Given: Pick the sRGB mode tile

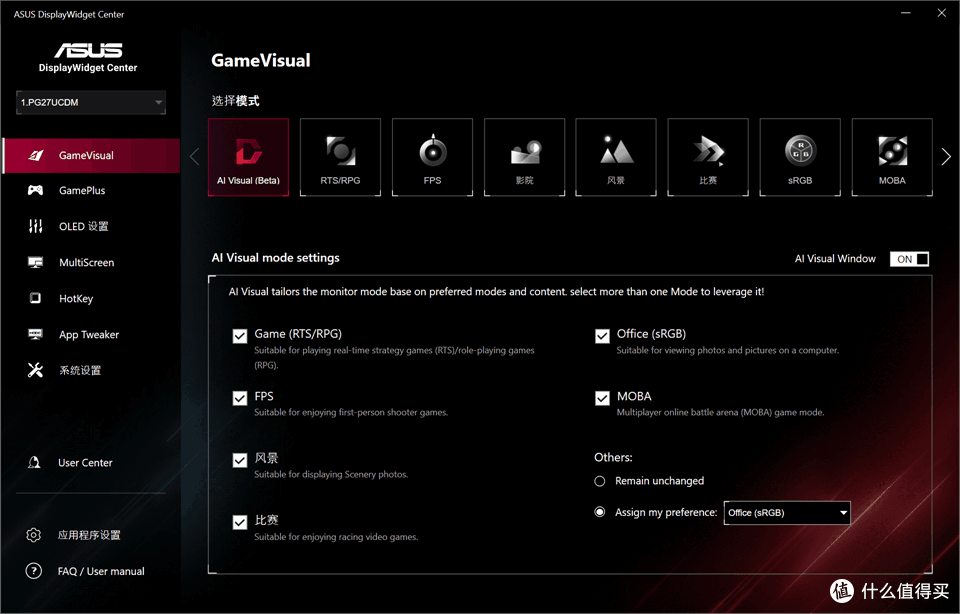Looking at the screenshot, I should [x=800, y=157].
